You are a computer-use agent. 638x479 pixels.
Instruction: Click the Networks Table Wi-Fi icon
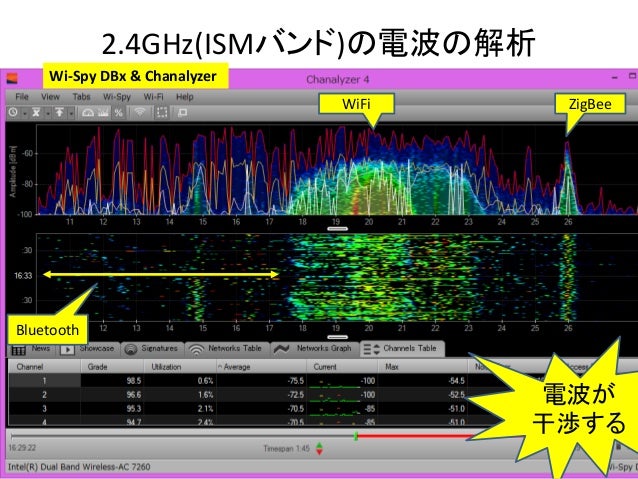(x=197, y=350)
